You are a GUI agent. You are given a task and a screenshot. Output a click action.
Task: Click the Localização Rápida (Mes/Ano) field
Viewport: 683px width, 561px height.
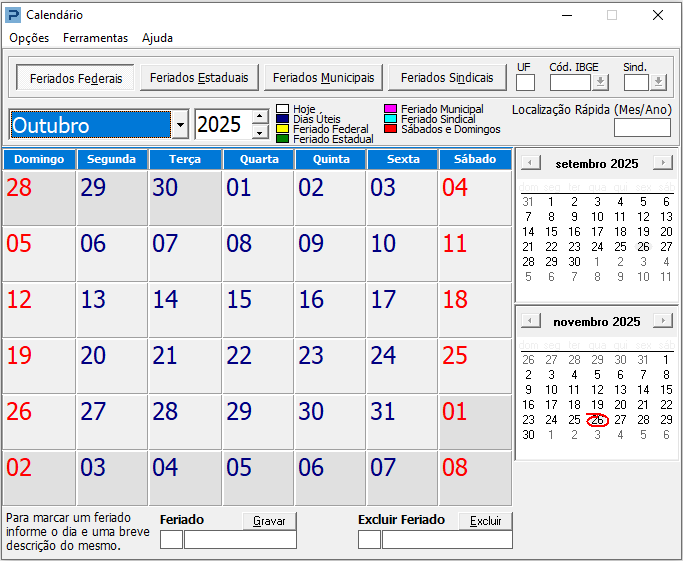[642, 128]
